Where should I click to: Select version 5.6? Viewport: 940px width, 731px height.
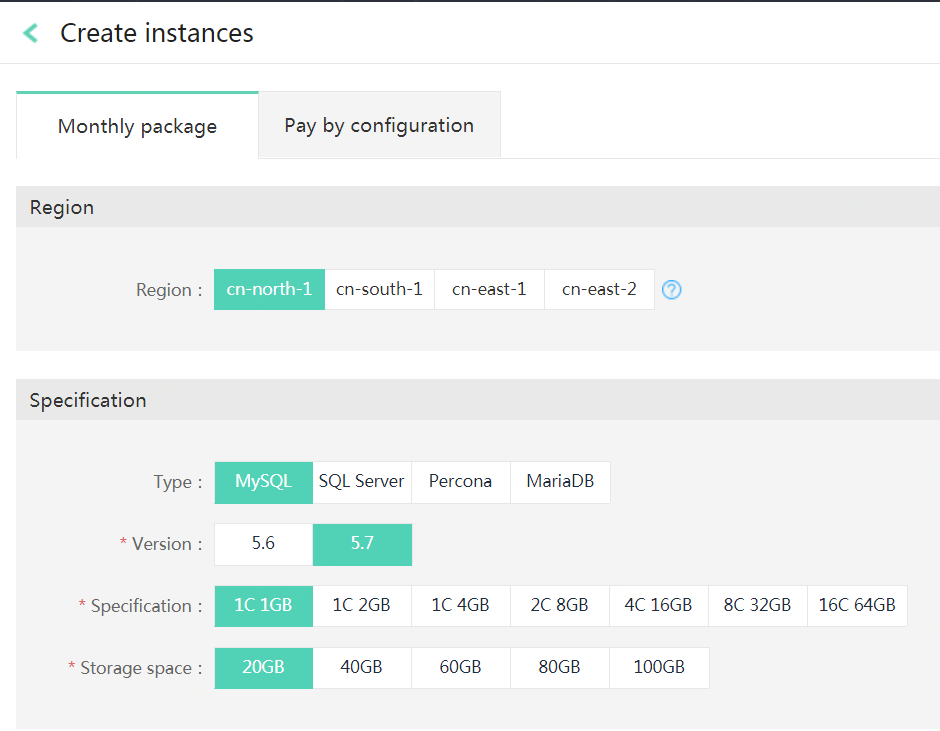264,545
